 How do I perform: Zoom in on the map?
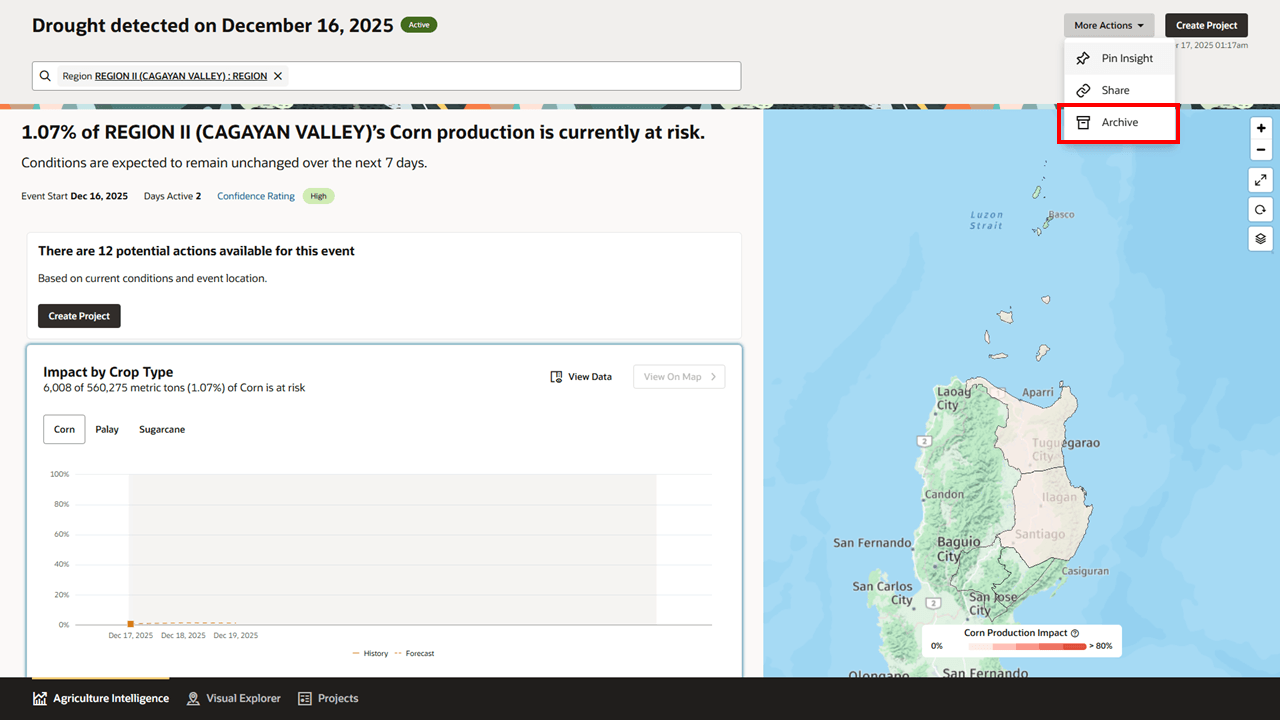pyautogui.click(x=1261, y=129)
